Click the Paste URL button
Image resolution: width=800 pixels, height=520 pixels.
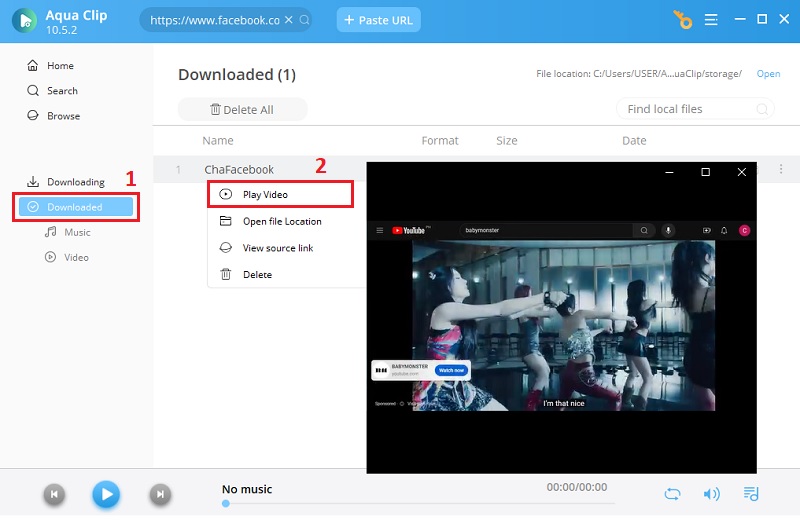pos(379,20)
